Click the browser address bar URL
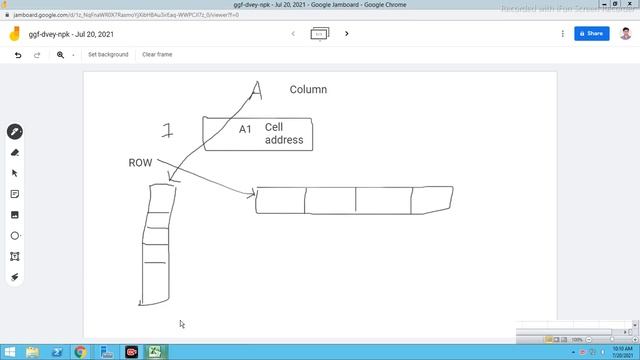 point(126,15)
